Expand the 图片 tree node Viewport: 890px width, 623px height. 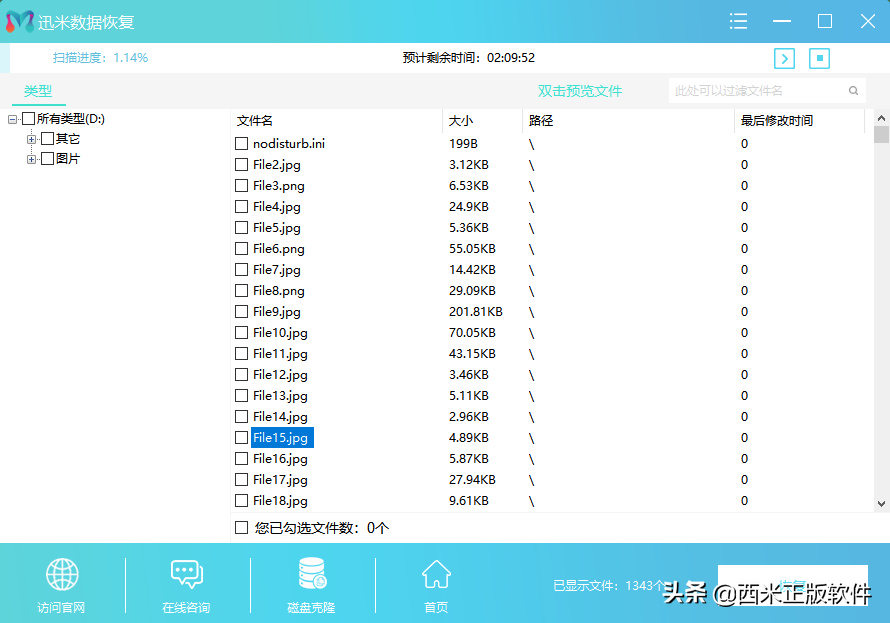[x=31, y=159]
